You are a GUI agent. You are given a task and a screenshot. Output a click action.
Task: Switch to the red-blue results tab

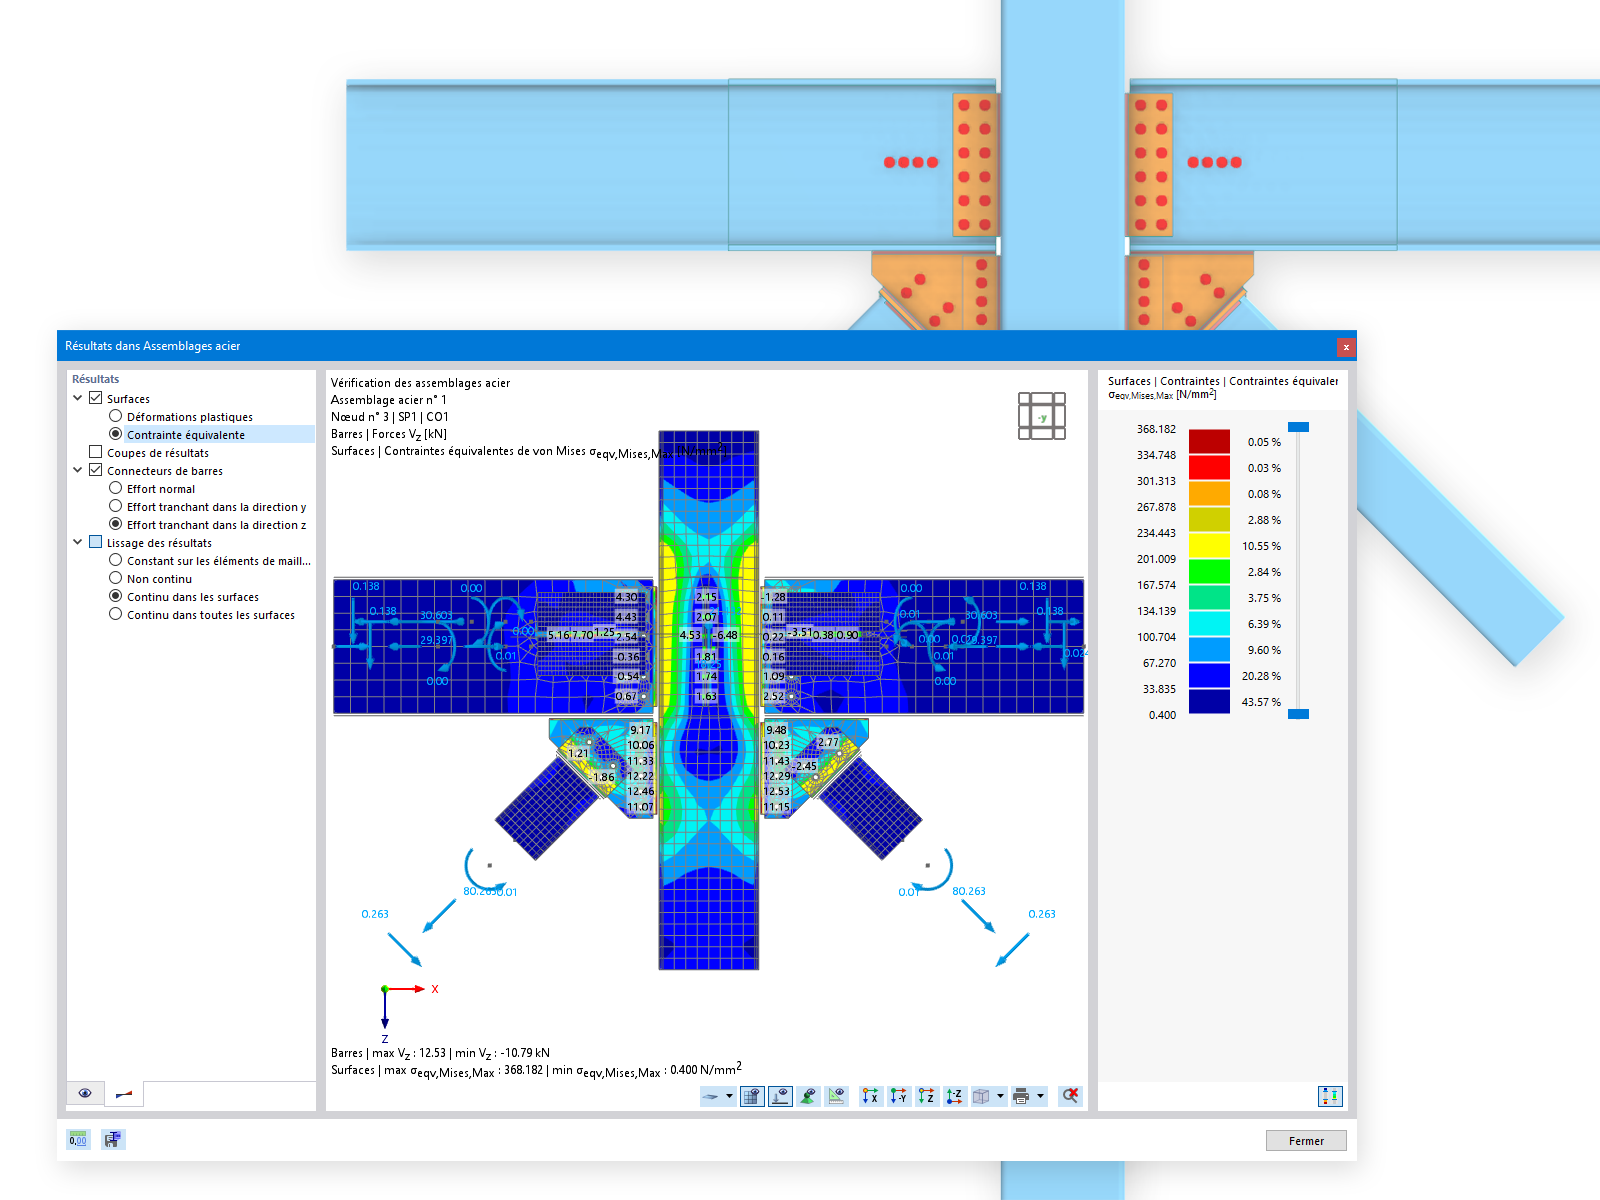pyautogui.click(x=124, y=1094)
